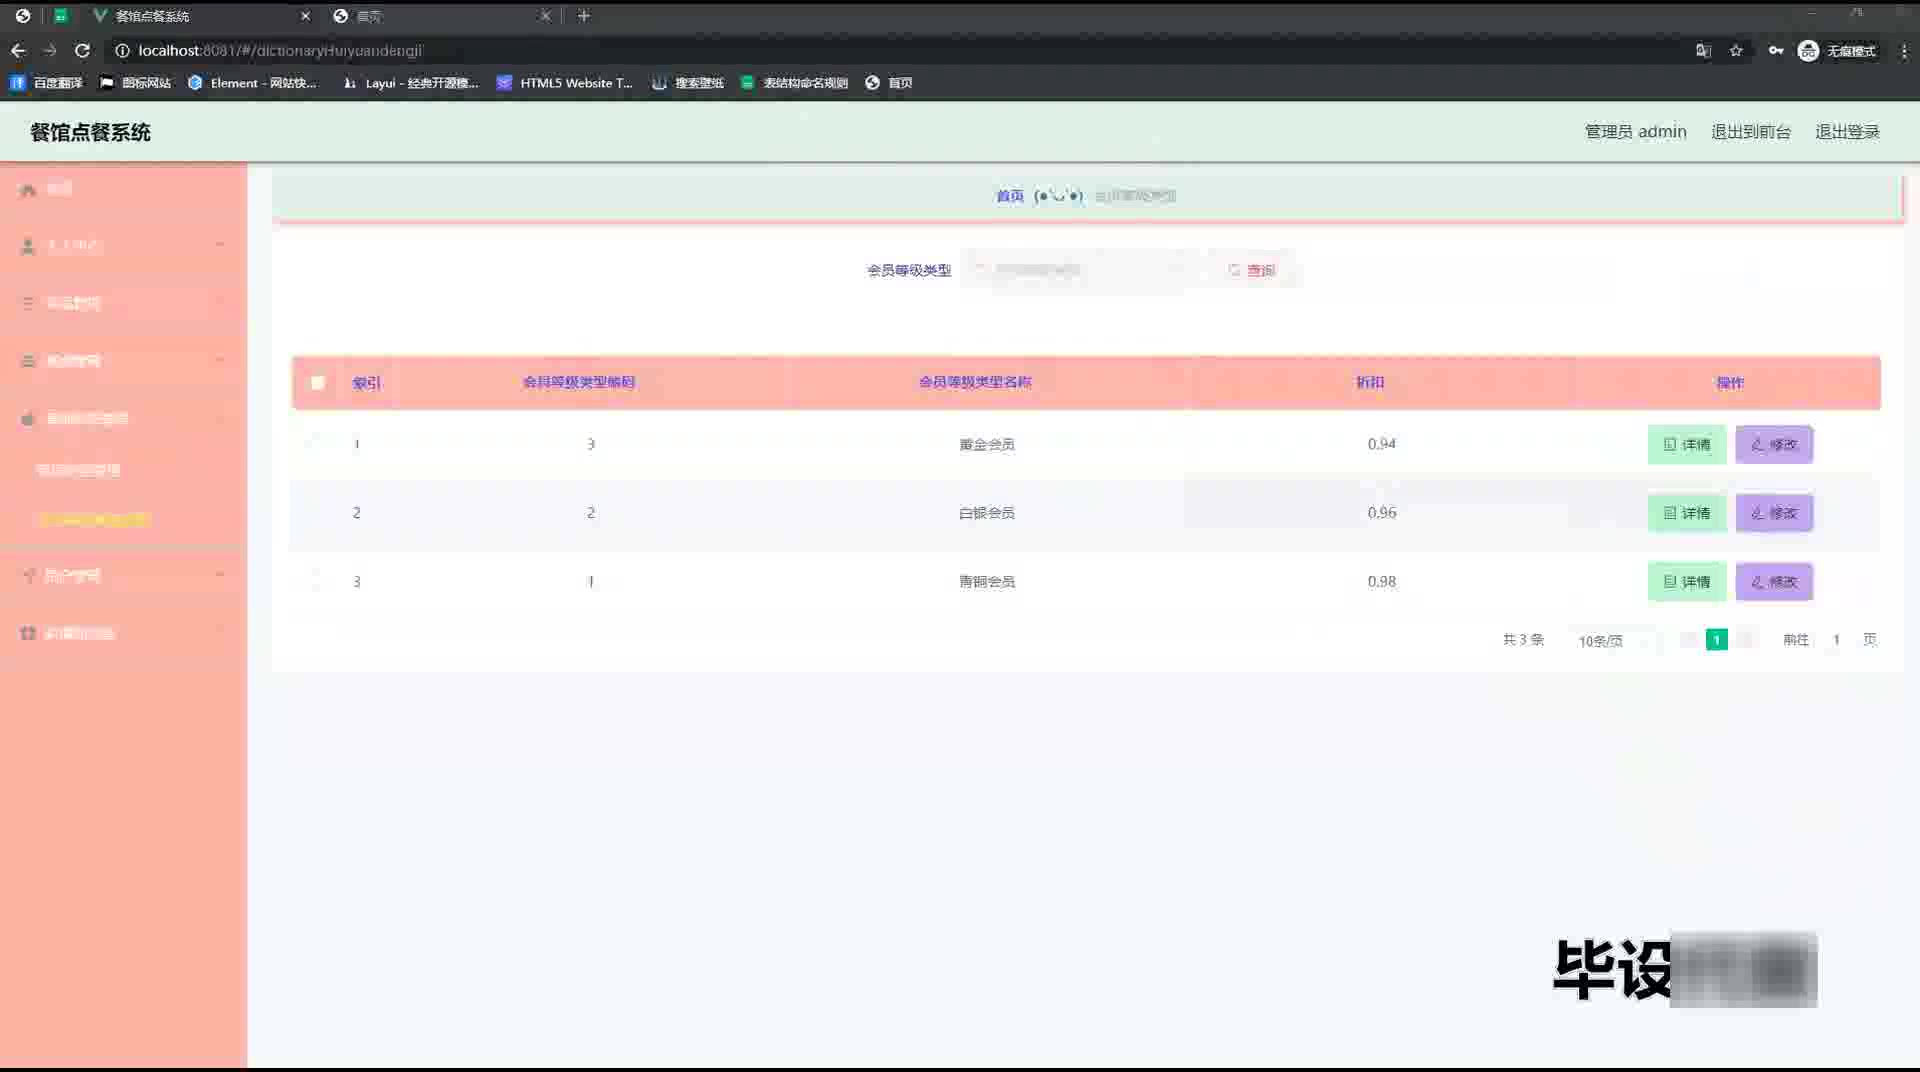The height and width of the screenshot is (1072, 1920).
Task: Open the incognito profile indicator
Action: tap(1837, 50)
